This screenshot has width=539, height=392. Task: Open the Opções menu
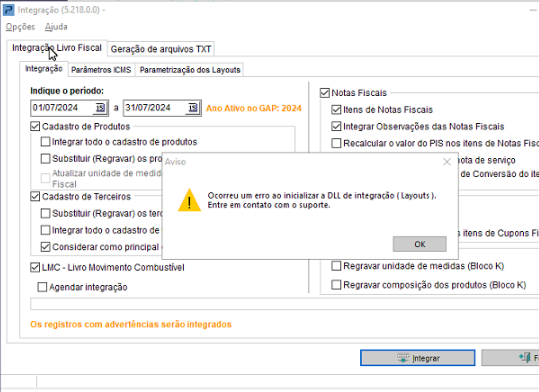coord(20,27)
